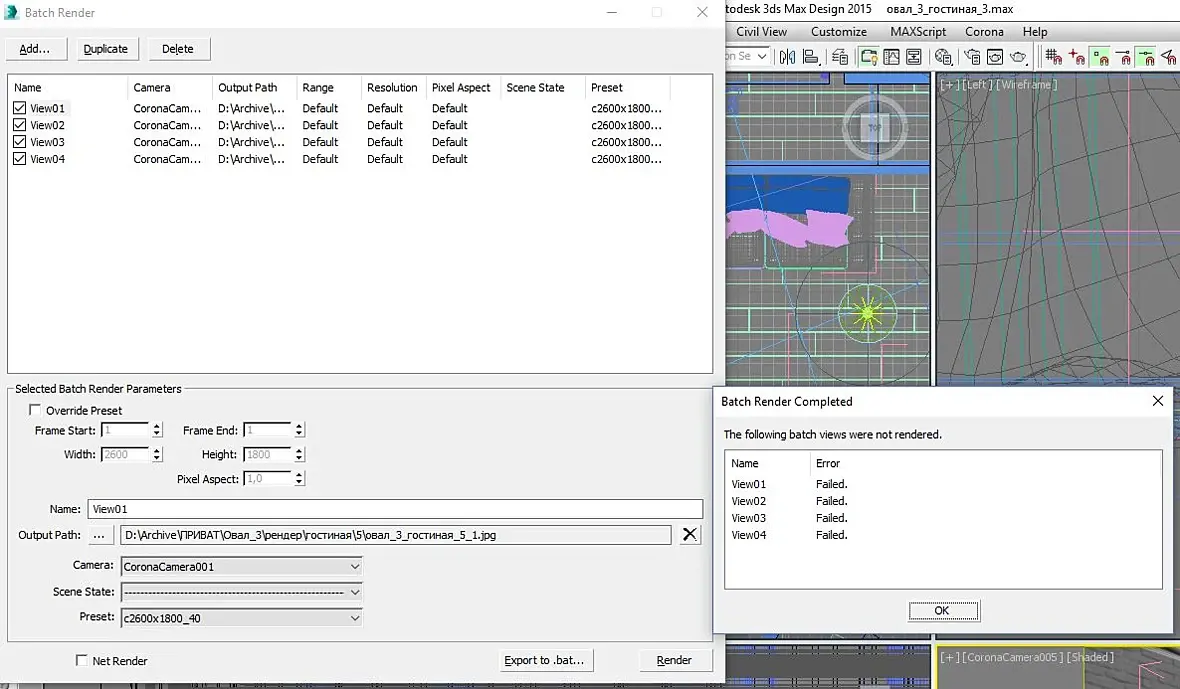The height and width of the screenshot is (689, 1180).
Task: Toggle the Net Render checkbox
Action: click(82, 661)
